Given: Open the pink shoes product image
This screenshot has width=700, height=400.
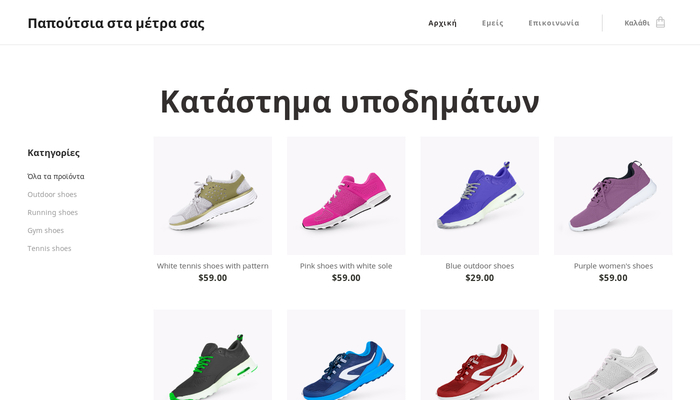Looking at the screenshot, I should 346,196.
